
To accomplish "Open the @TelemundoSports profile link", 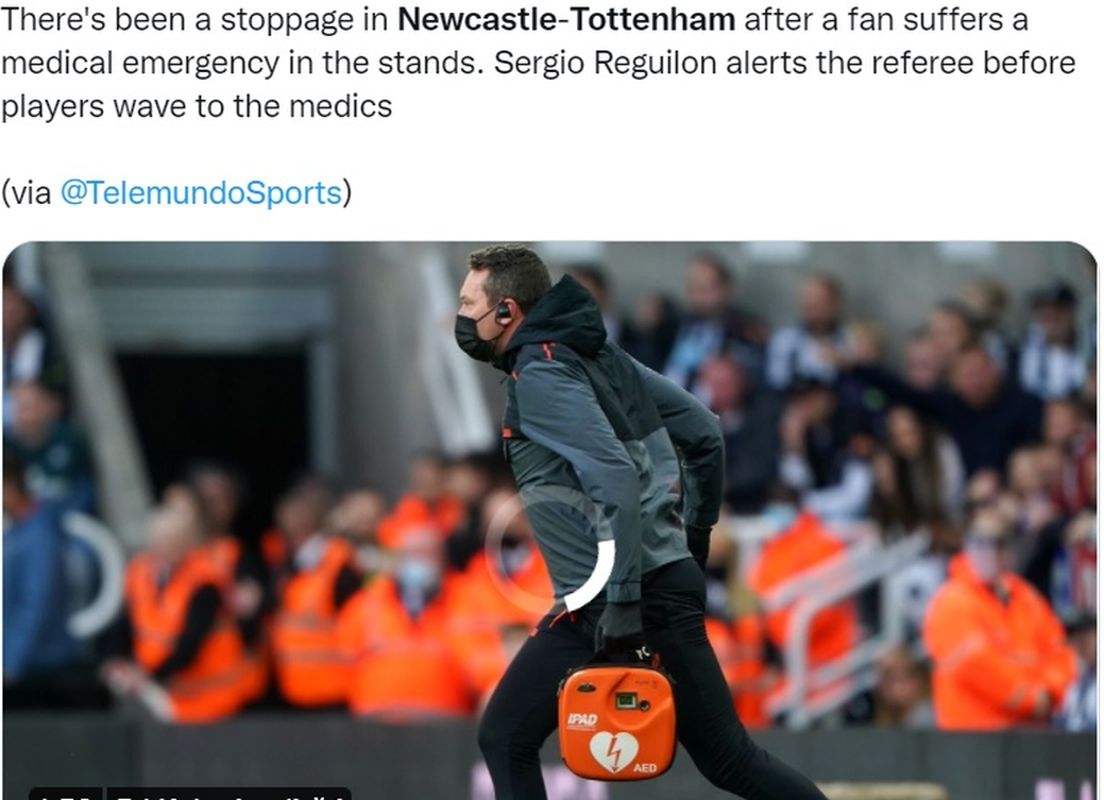I will coord(201,192).
